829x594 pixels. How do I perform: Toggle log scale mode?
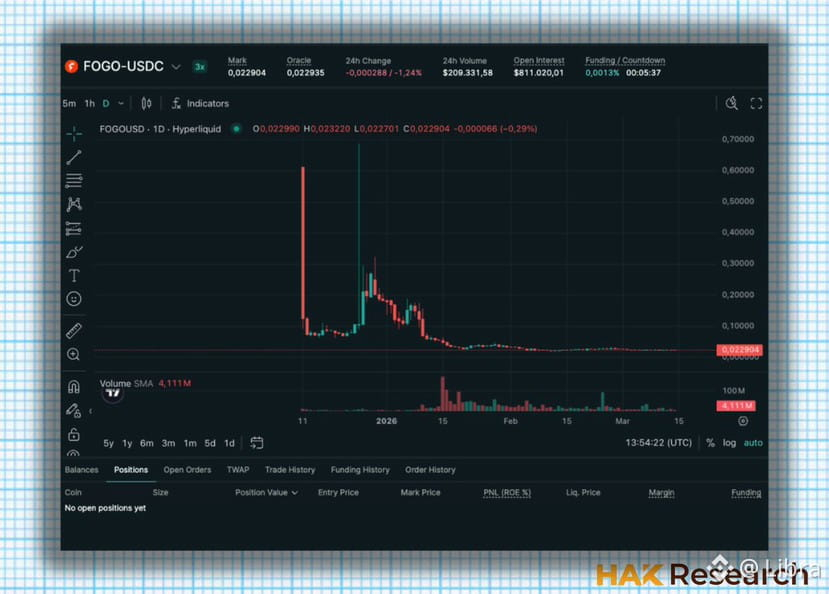click(730, 443)
